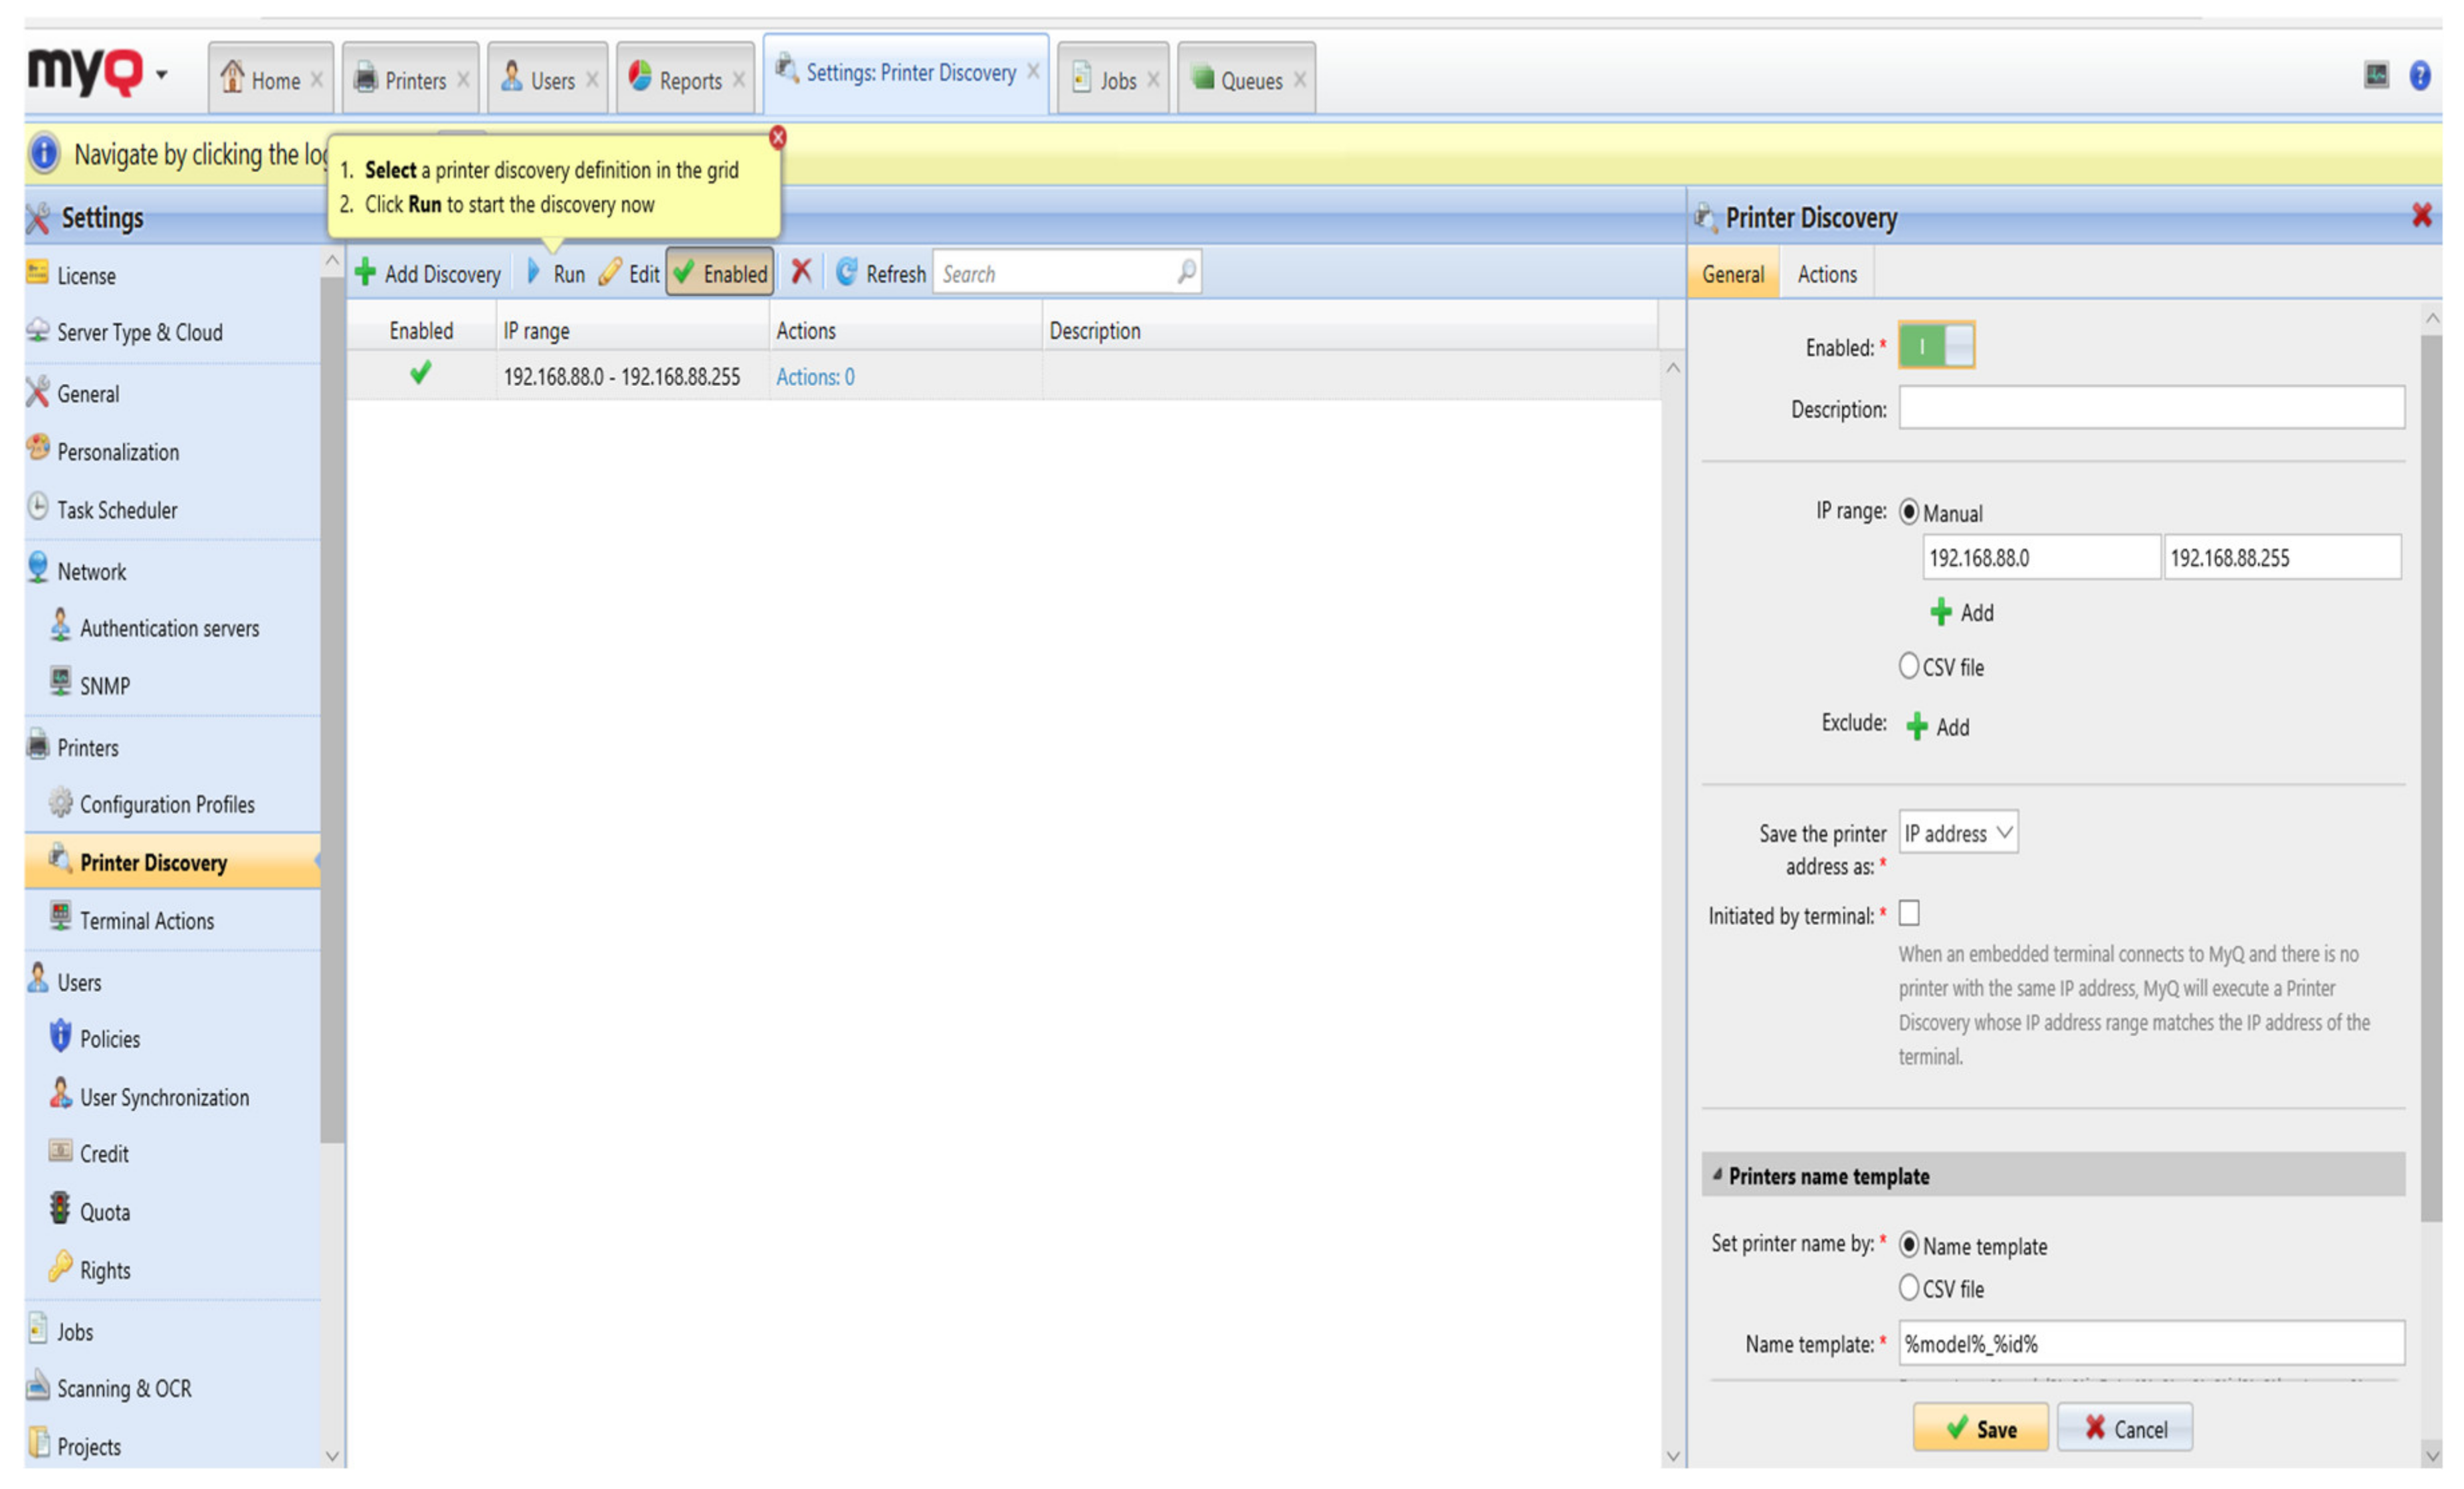Close the yellow hint tooltip

click(x=777, y=138)
